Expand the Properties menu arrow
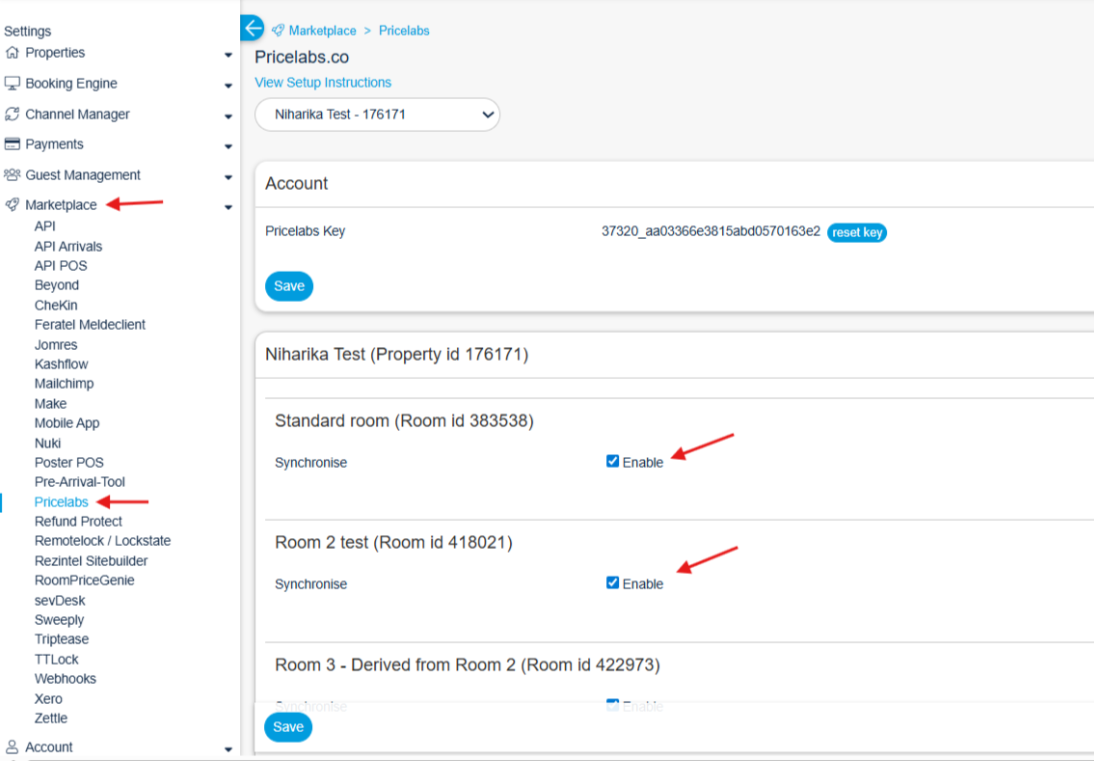This screenshot has height=761, width=1094. point(228,56)
